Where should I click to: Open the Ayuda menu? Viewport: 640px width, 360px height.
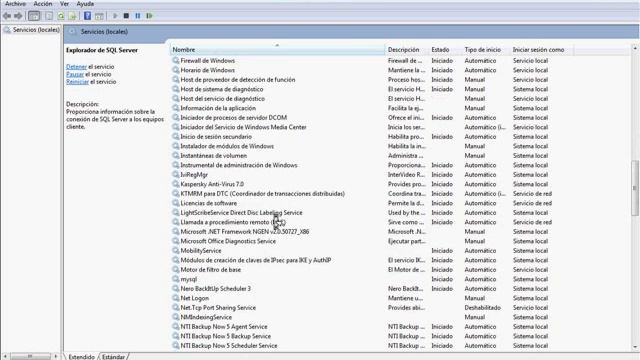click(x=85, y=4)
